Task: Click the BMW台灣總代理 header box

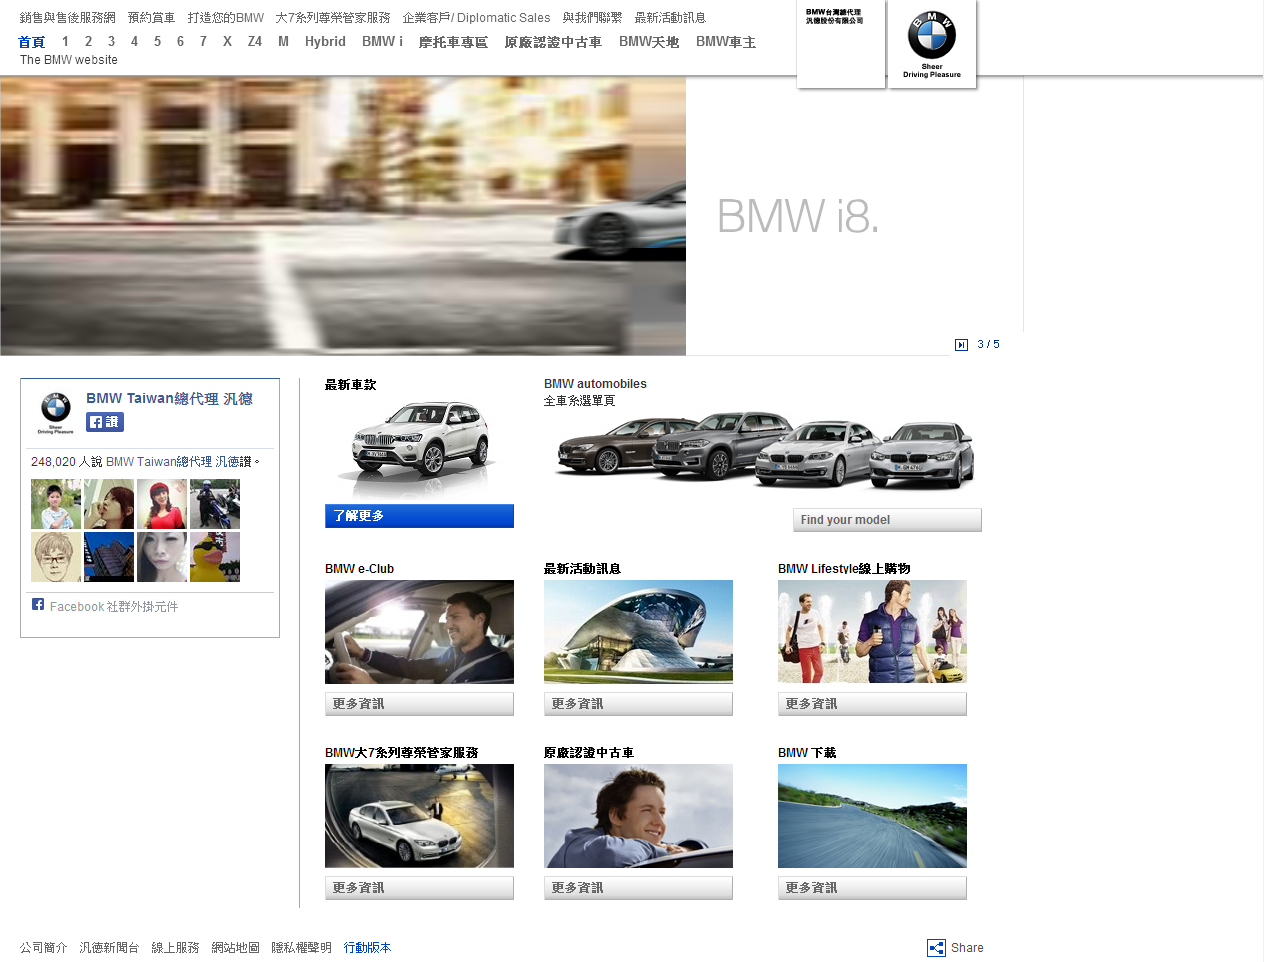Action: coord(841,44)
